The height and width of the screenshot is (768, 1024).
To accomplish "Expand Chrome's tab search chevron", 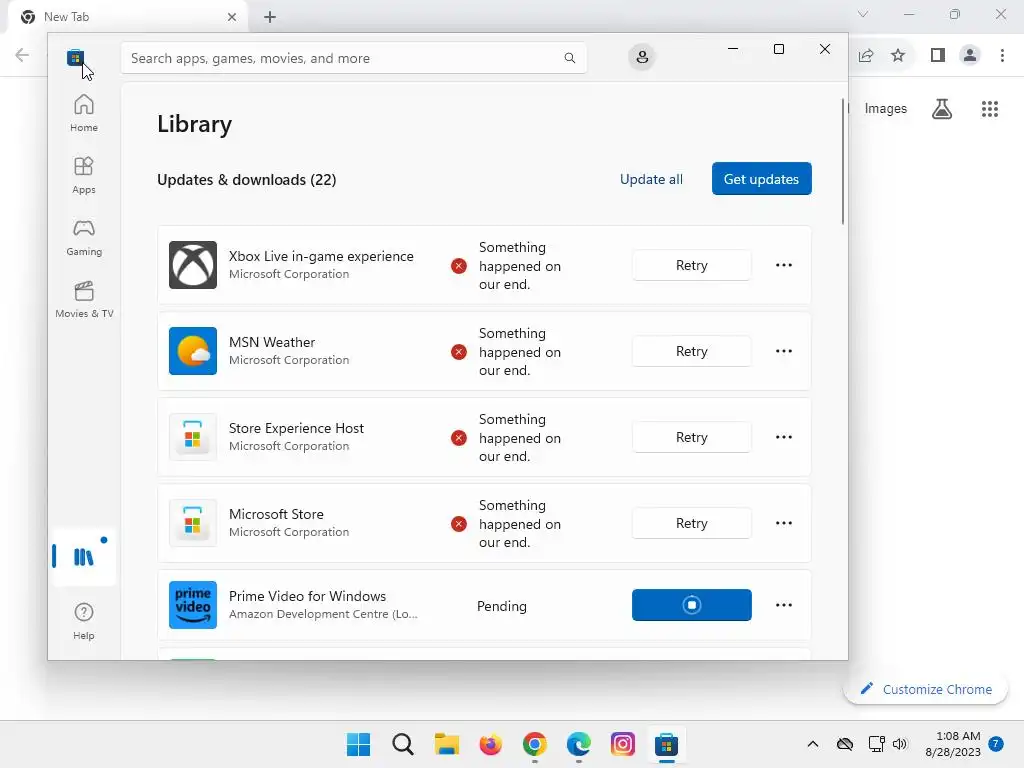I will (863, 14).
